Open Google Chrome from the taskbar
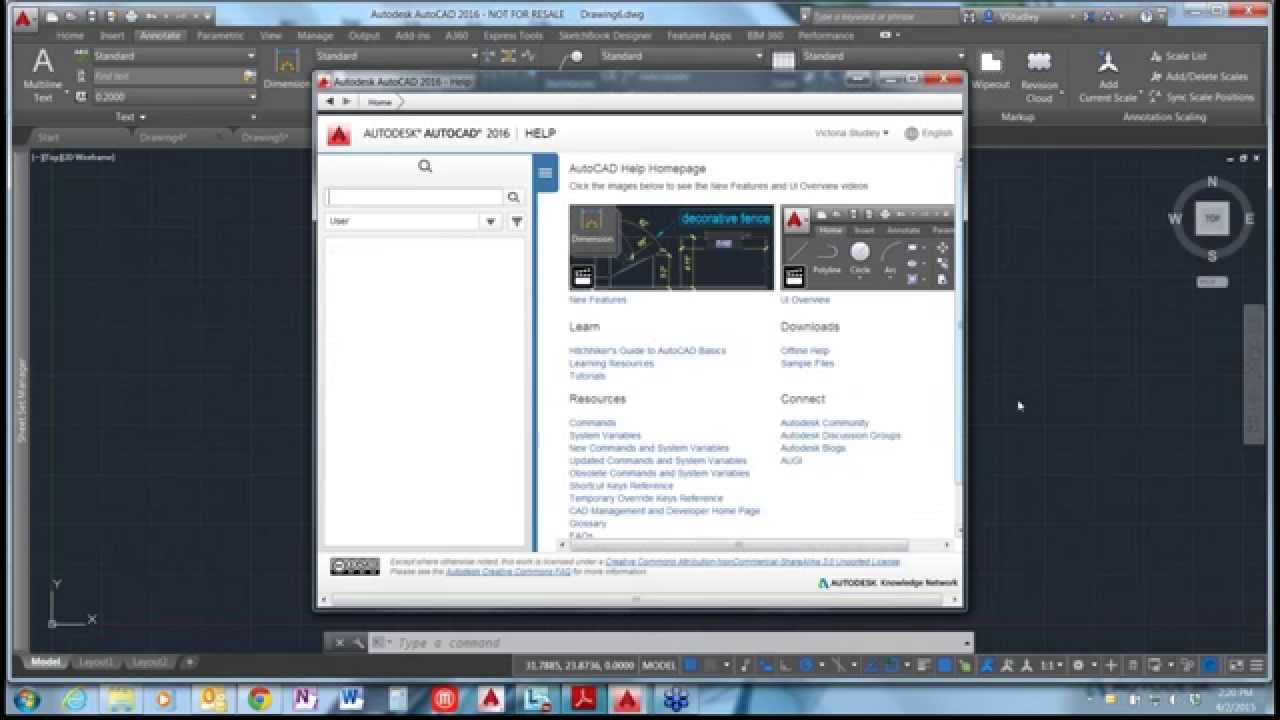Image resolution: width=1280 pixels, height=720 pixels. pyautogui.click(x=260, y=698)
